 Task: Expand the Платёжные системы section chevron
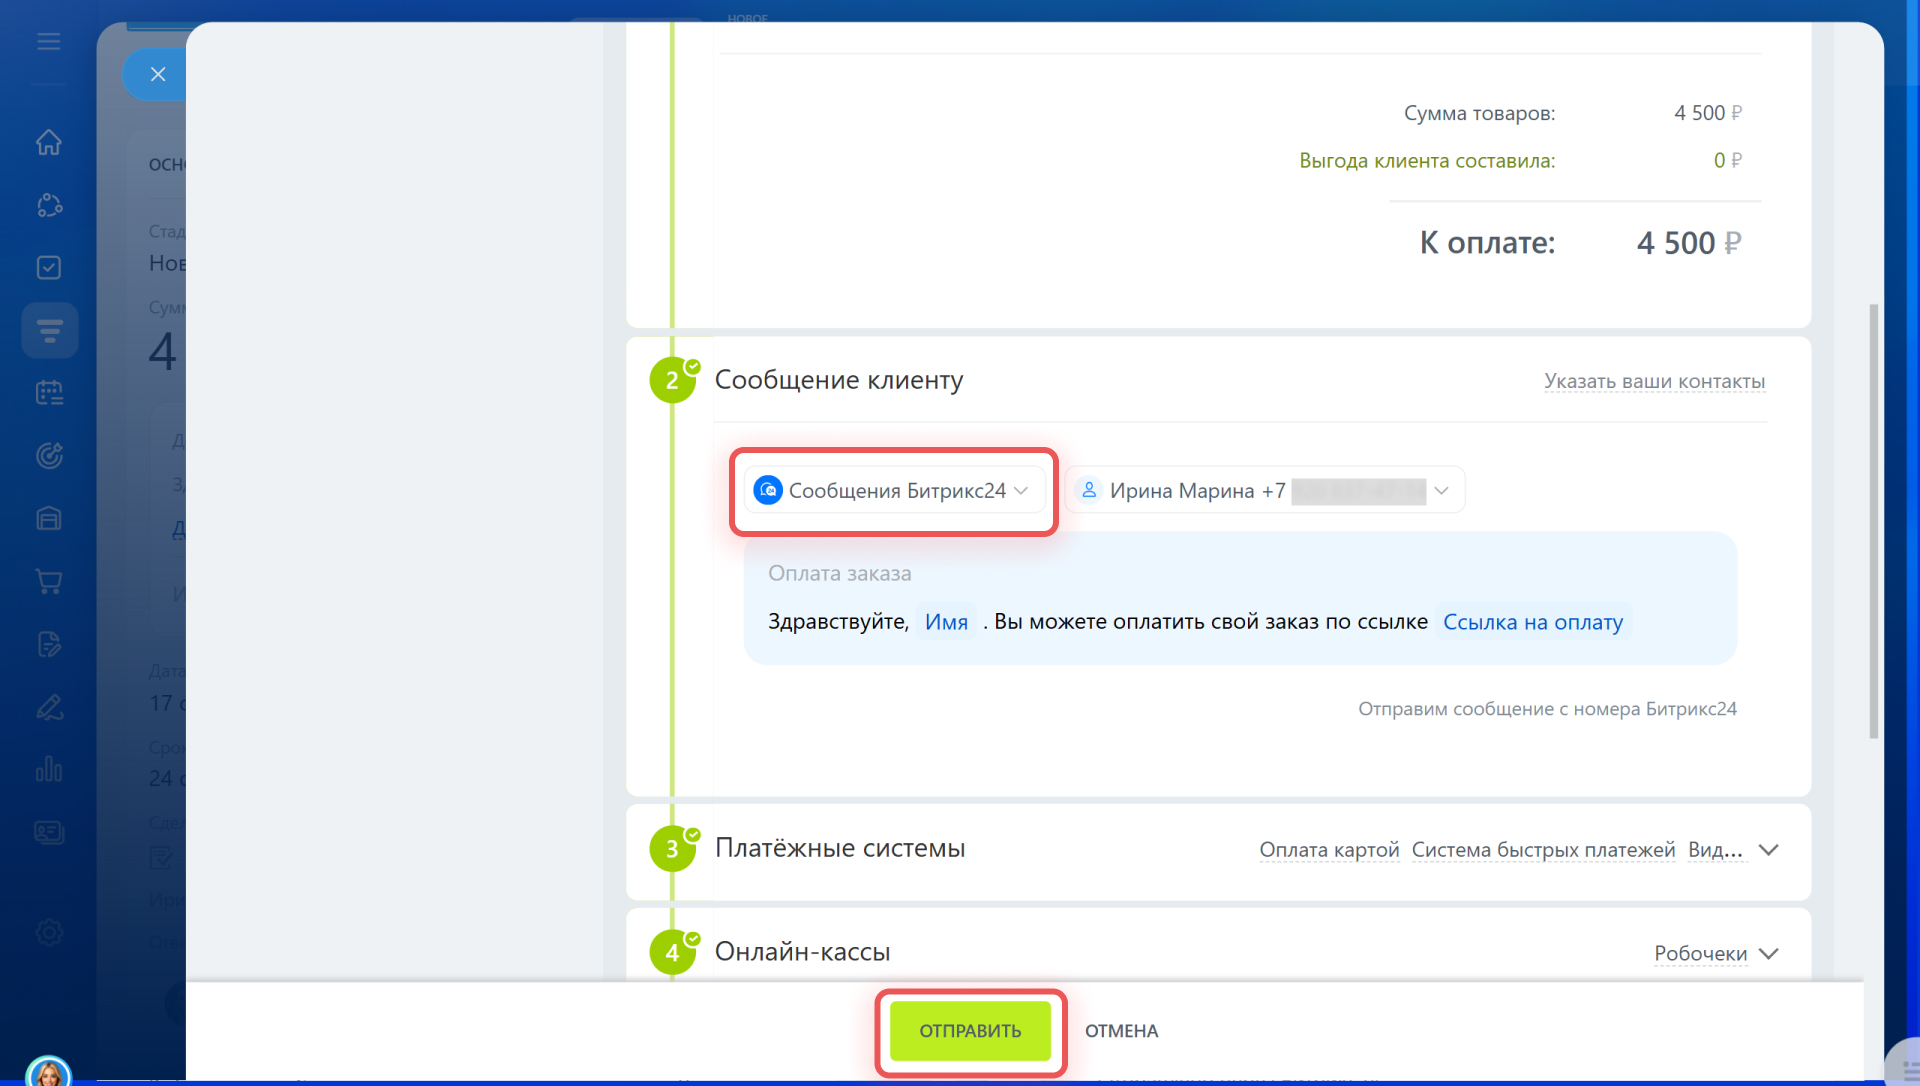(x=1768, y=850)
